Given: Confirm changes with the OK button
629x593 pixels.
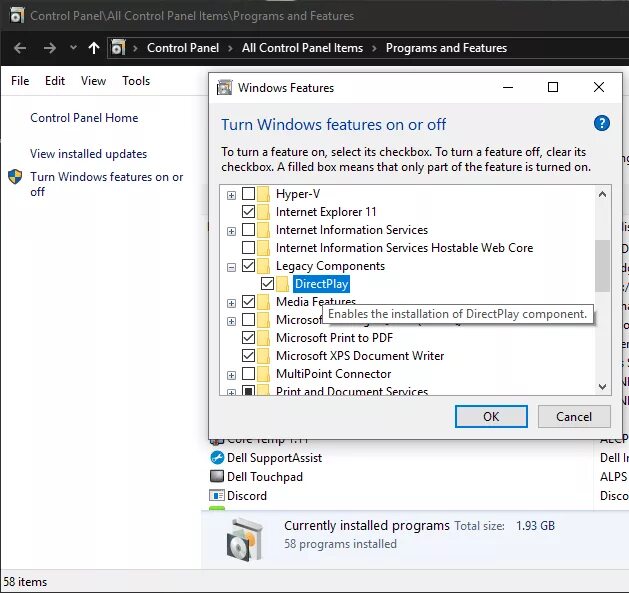Looking at the screenshot, I should point(491,416).
